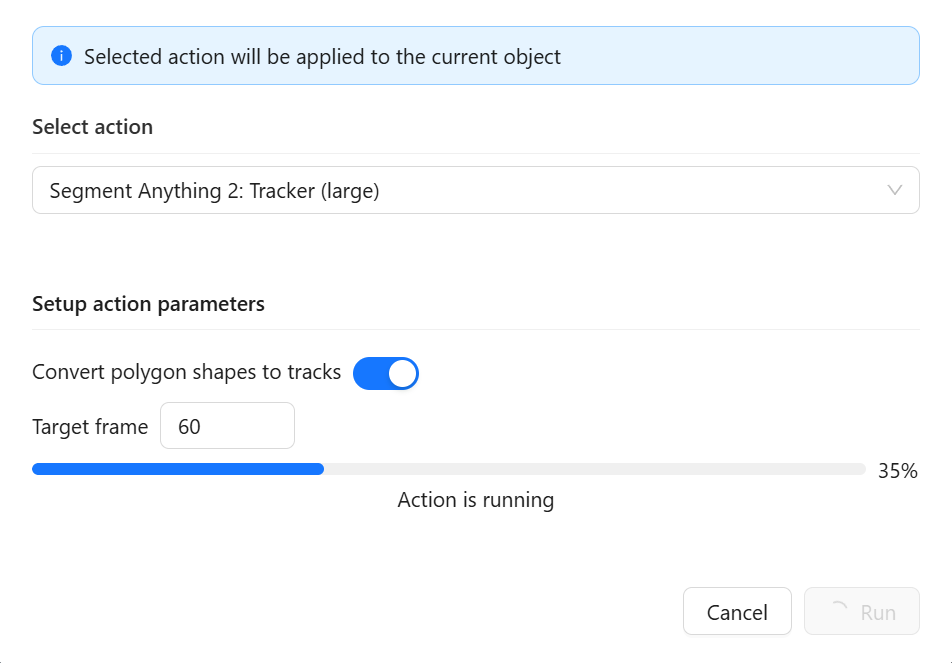Click the "Selected action will be applied" banner message

(322, 56)
